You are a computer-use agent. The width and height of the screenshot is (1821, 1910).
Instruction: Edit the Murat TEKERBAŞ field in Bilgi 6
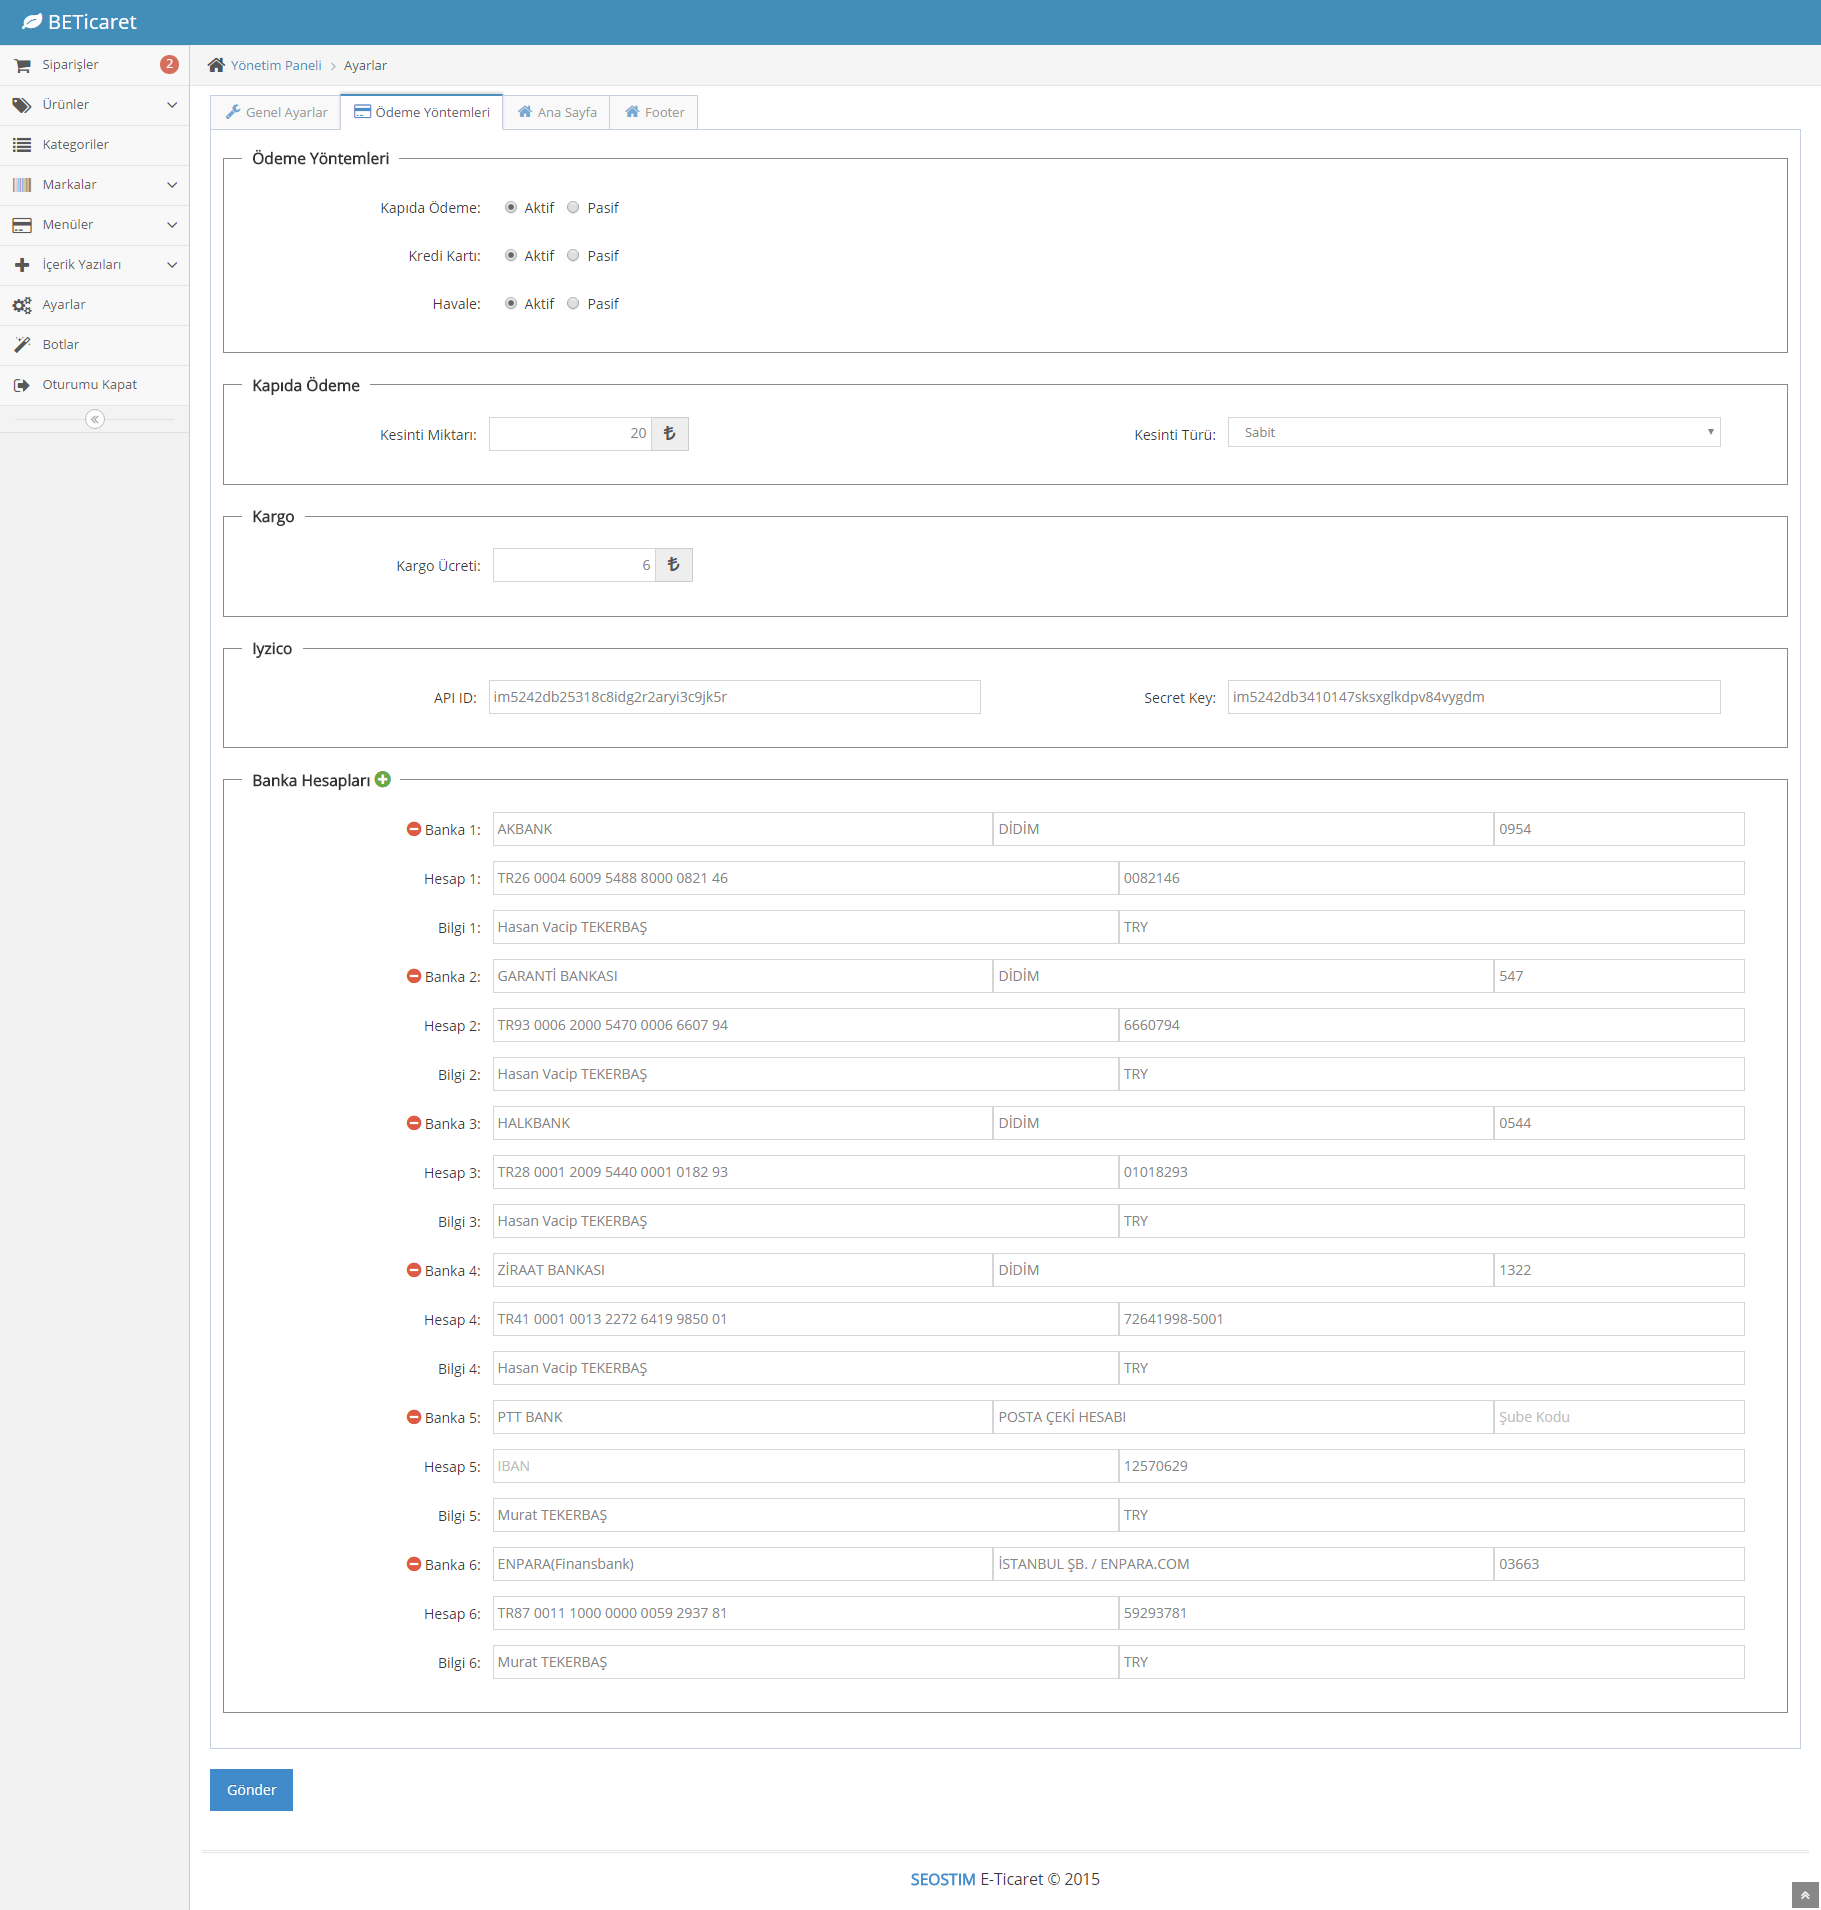pos(805,1662)
